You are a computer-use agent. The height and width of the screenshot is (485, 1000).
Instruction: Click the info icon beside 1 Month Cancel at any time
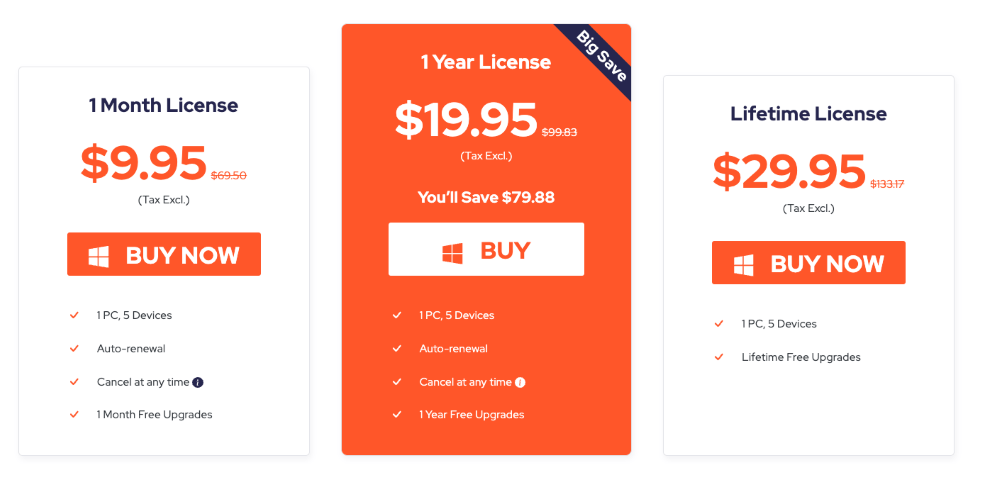[x=198, y=382]
